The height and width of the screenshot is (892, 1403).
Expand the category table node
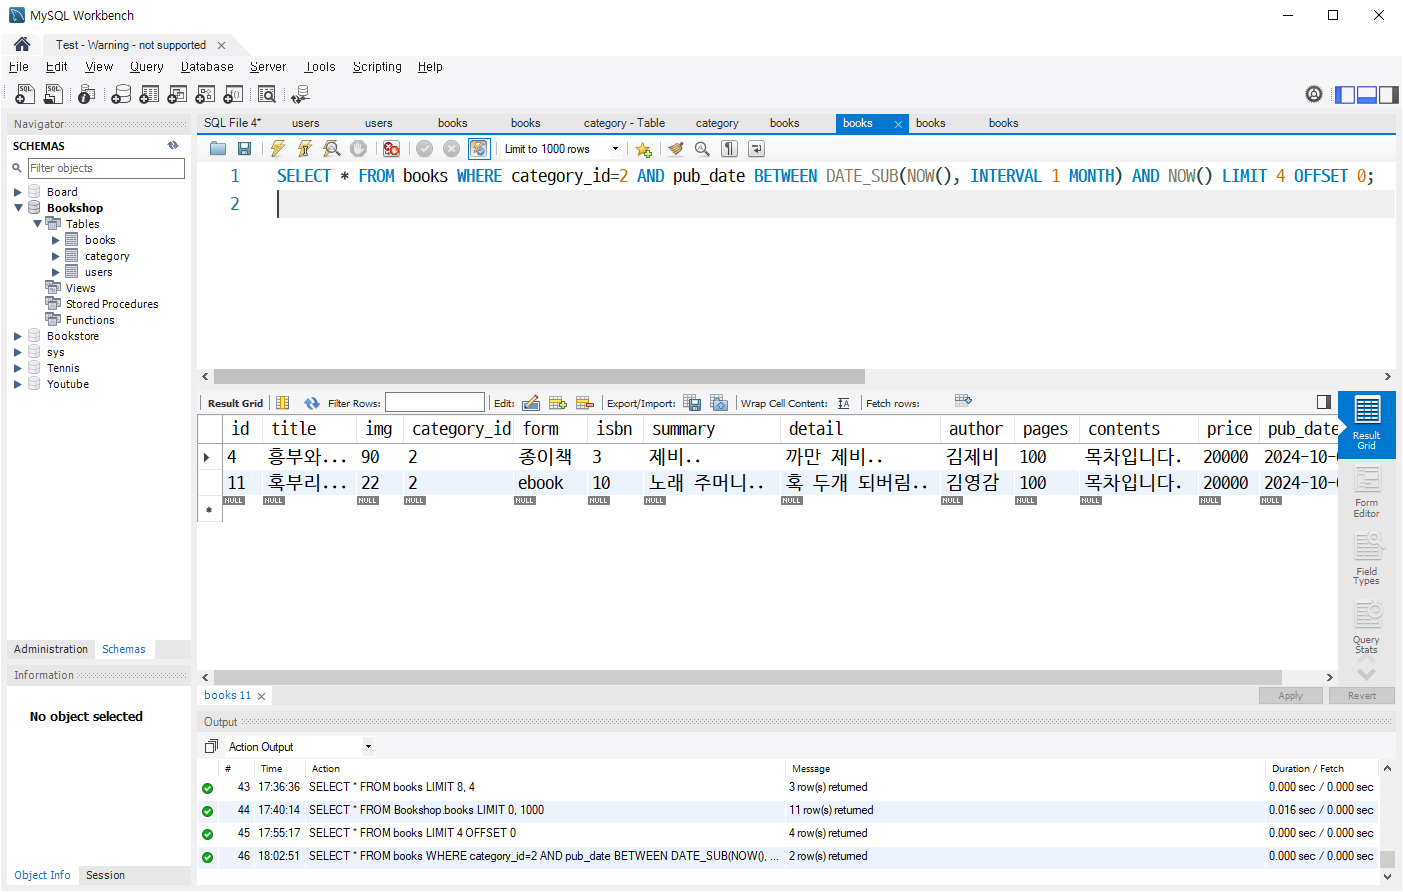[56, 256]
